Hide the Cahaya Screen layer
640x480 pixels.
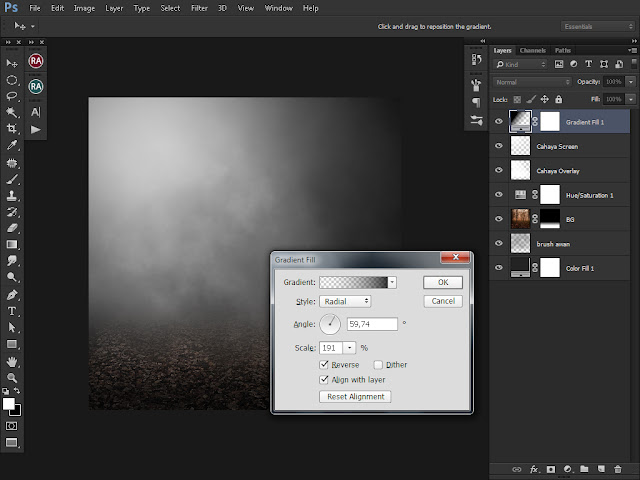click(499, 146)
